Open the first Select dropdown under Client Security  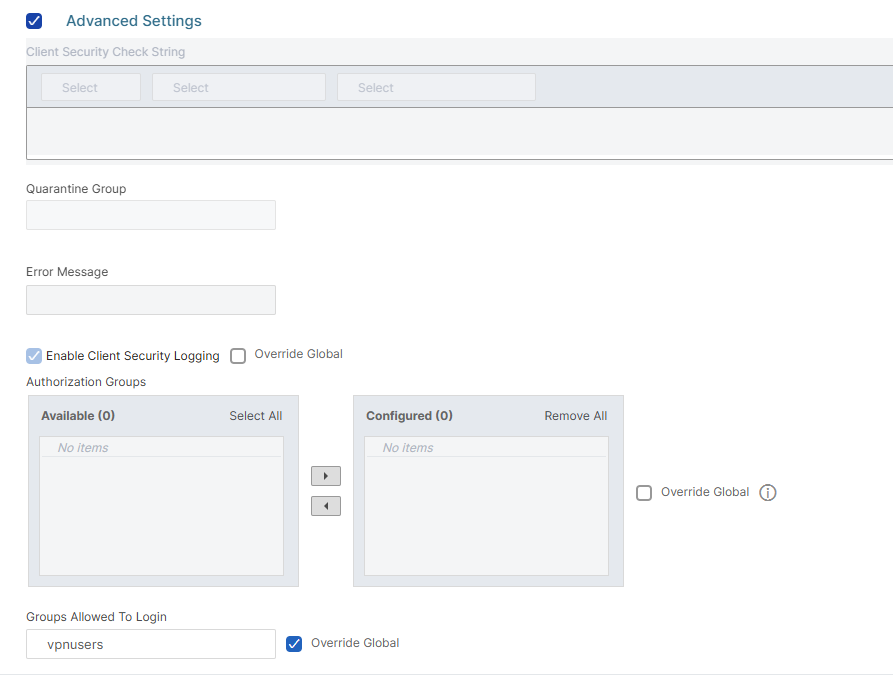90,88
